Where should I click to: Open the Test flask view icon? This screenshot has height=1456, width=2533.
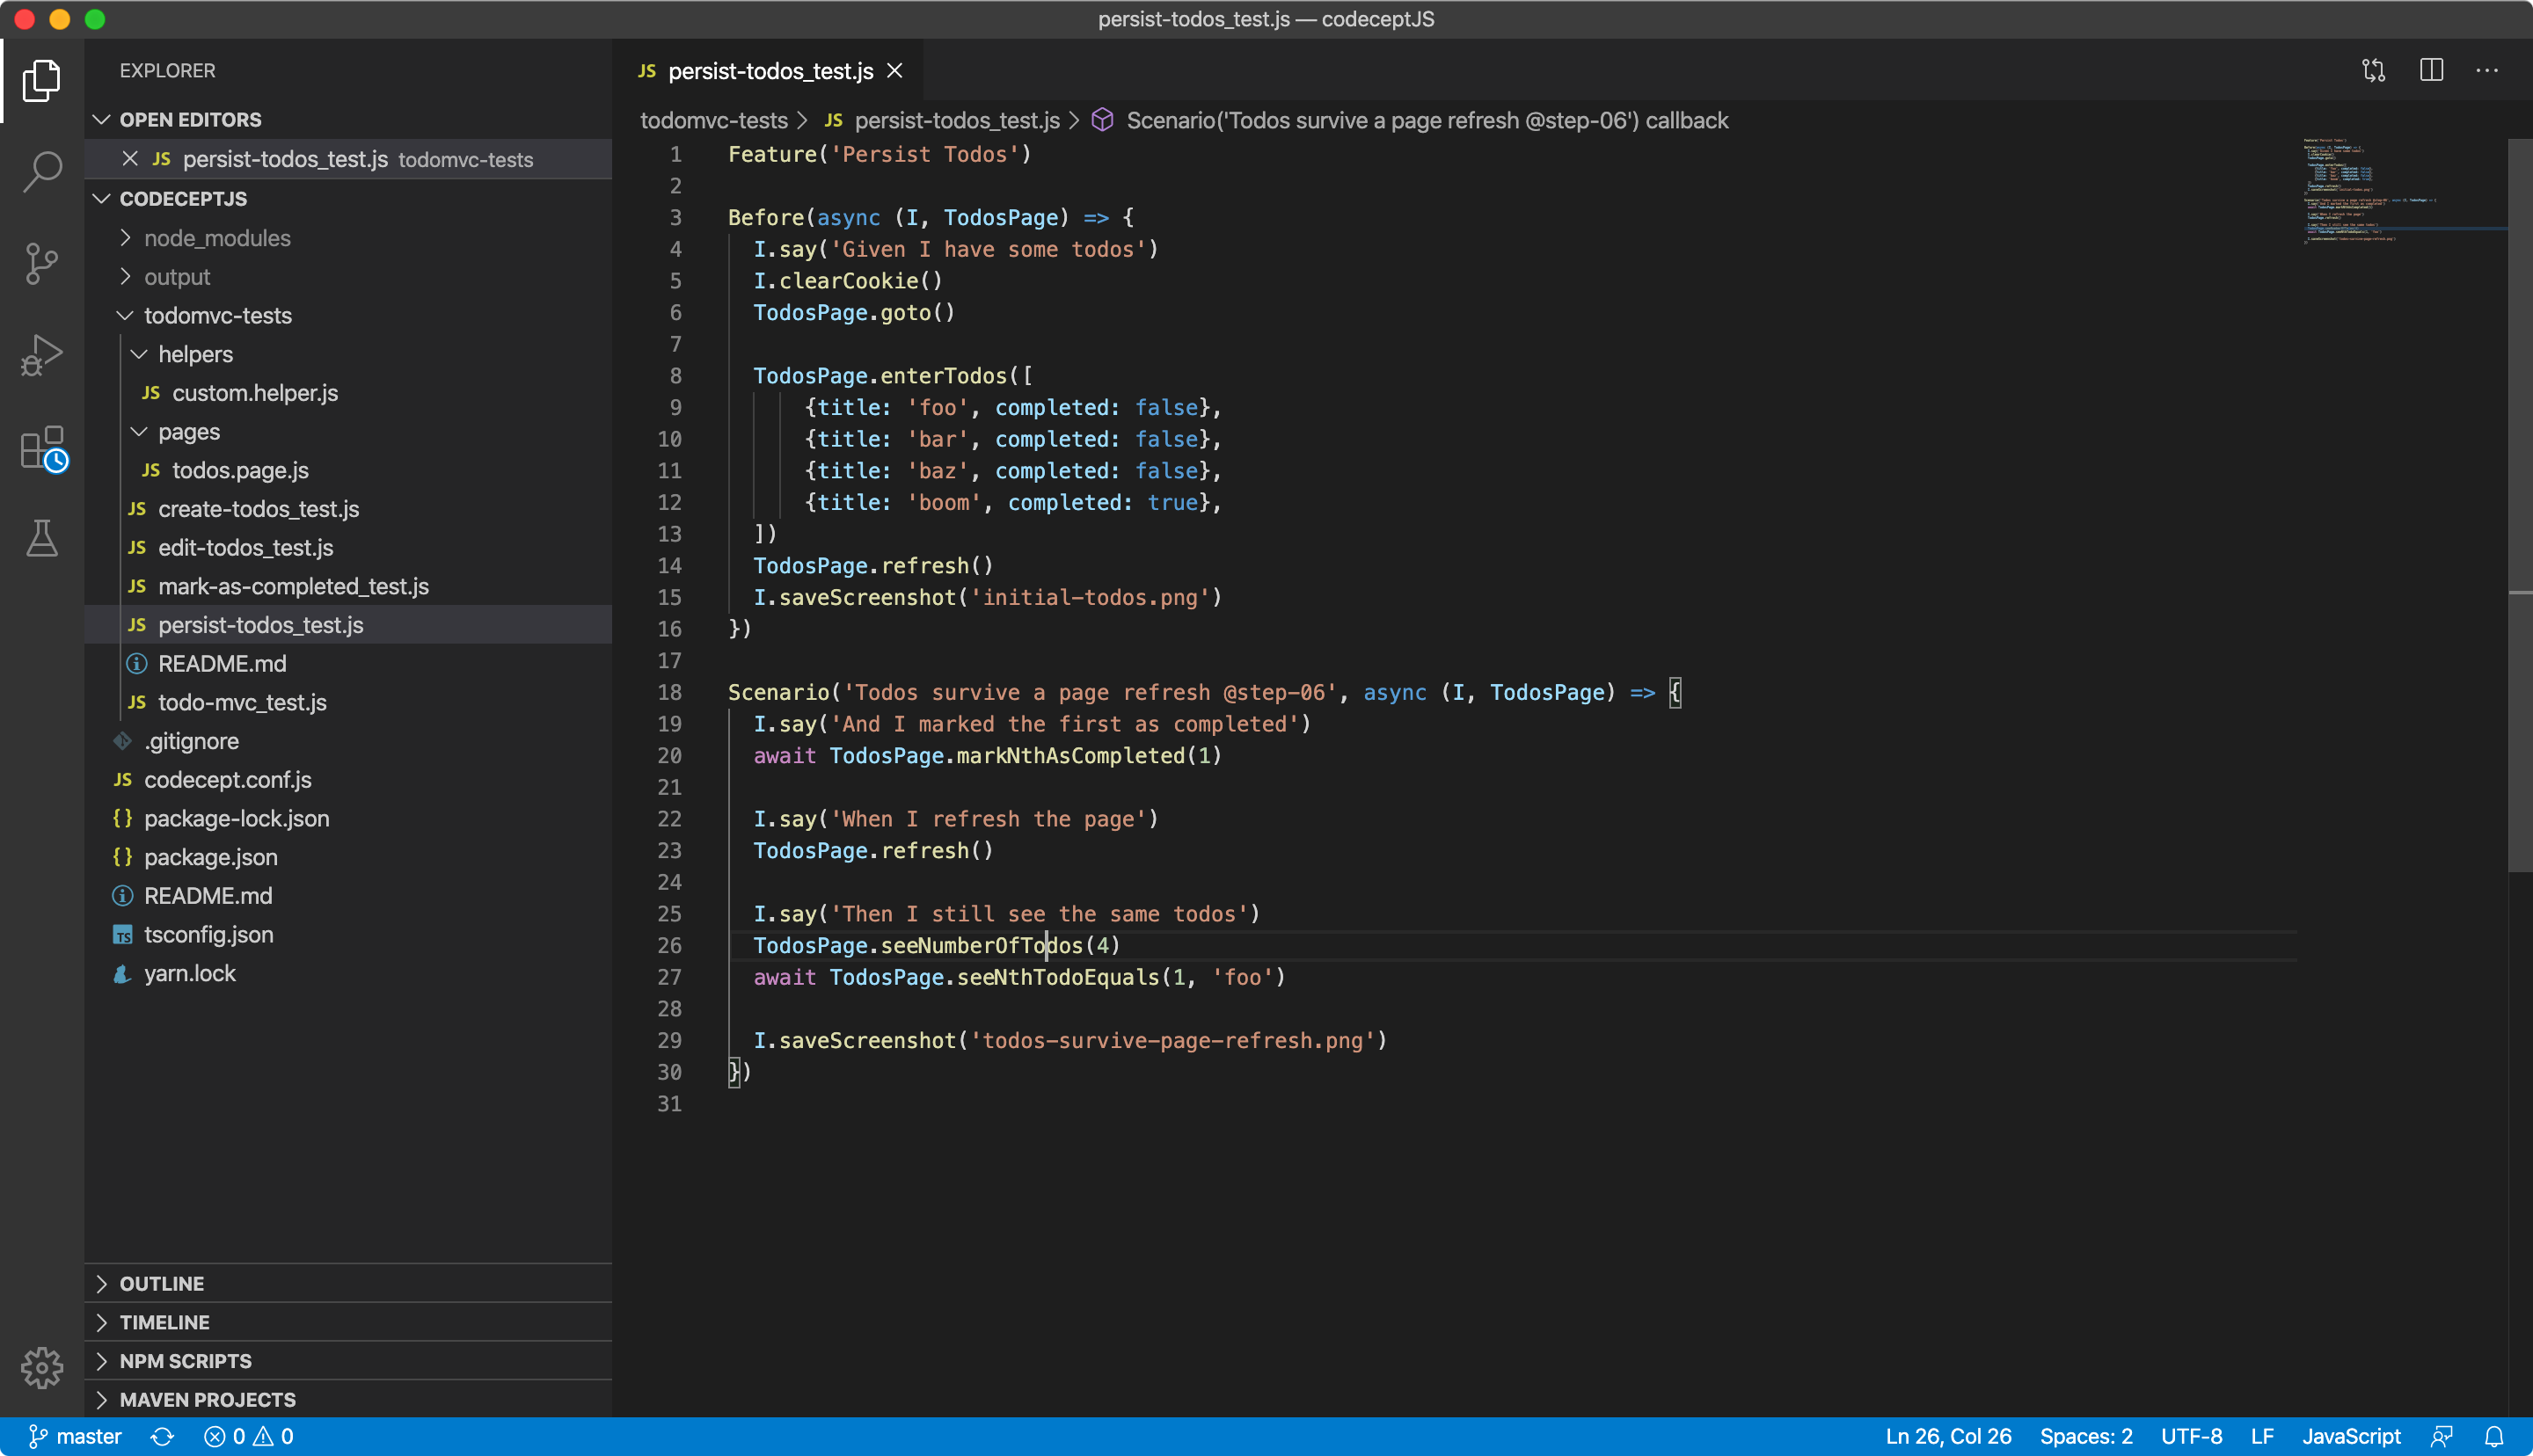pyautogui.click(x=42, y=538)
